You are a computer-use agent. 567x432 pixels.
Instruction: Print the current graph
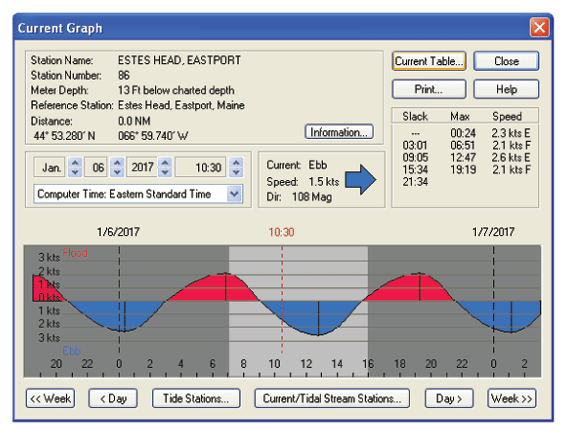pyautogui.click(x=429, y=89)
